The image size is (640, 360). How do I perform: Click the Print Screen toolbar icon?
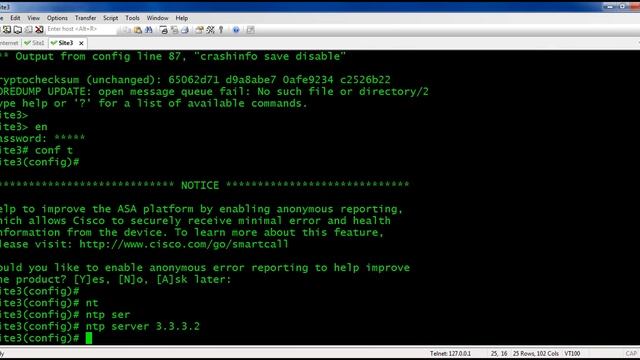pyautogui.click(x=164, y=29)
